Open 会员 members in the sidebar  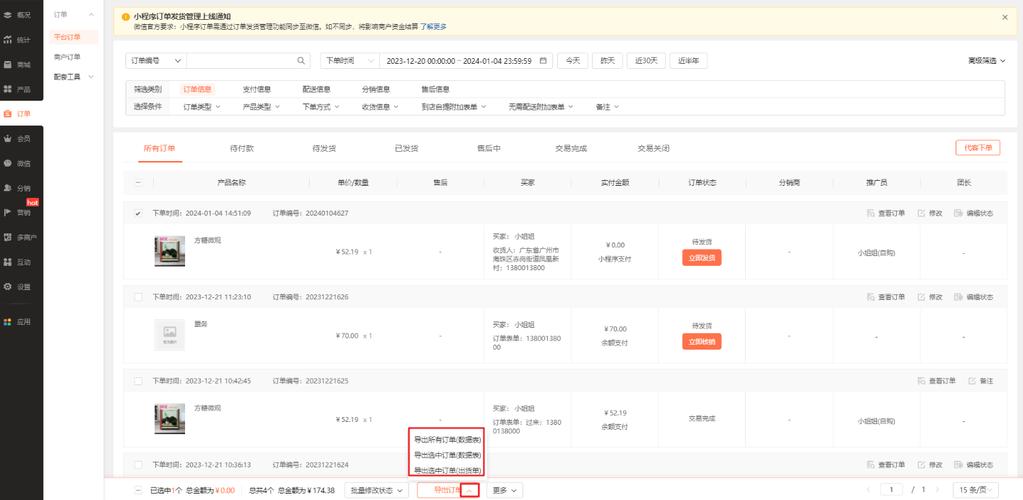click(20, 139)
